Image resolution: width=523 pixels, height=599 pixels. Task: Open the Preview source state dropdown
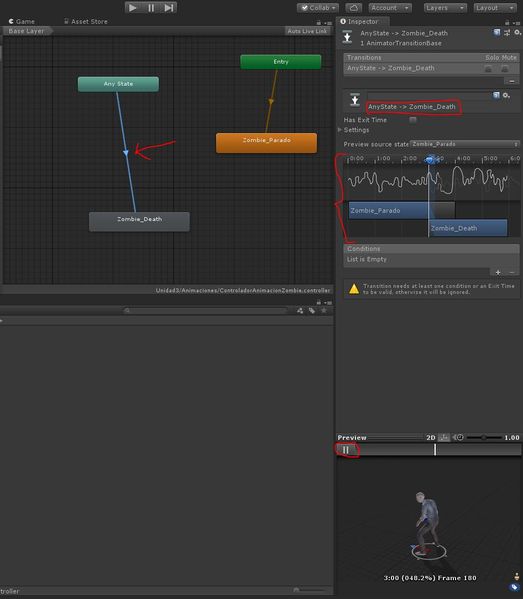[x=465, y=144]
